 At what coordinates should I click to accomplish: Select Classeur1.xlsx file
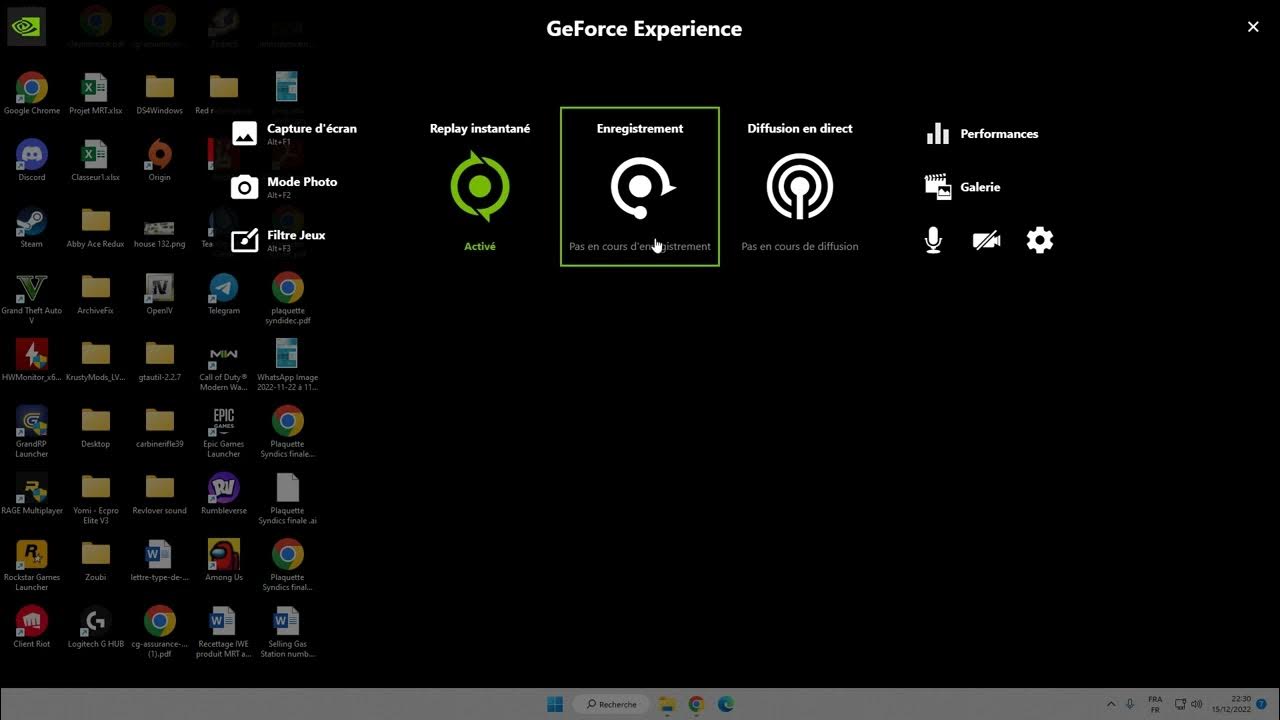click(x=96, y=160)
